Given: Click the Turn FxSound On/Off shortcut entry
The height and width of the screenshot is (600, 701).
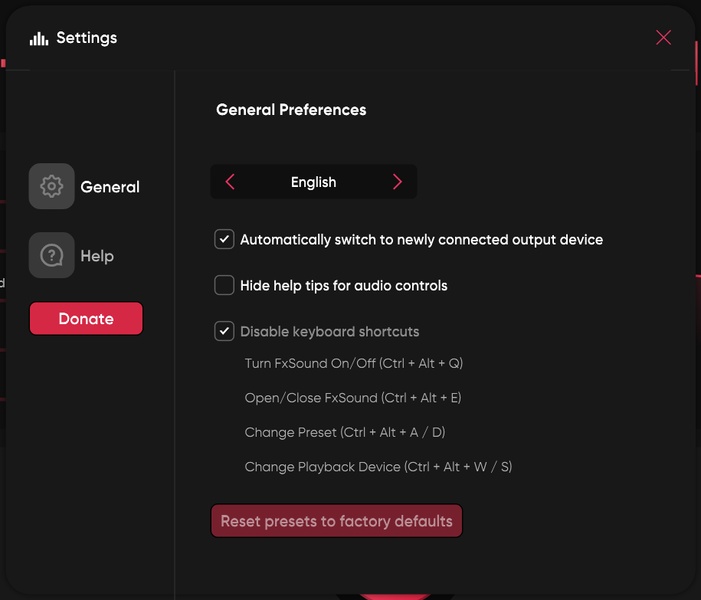Looking at the screenshot, I should point(353,363).
